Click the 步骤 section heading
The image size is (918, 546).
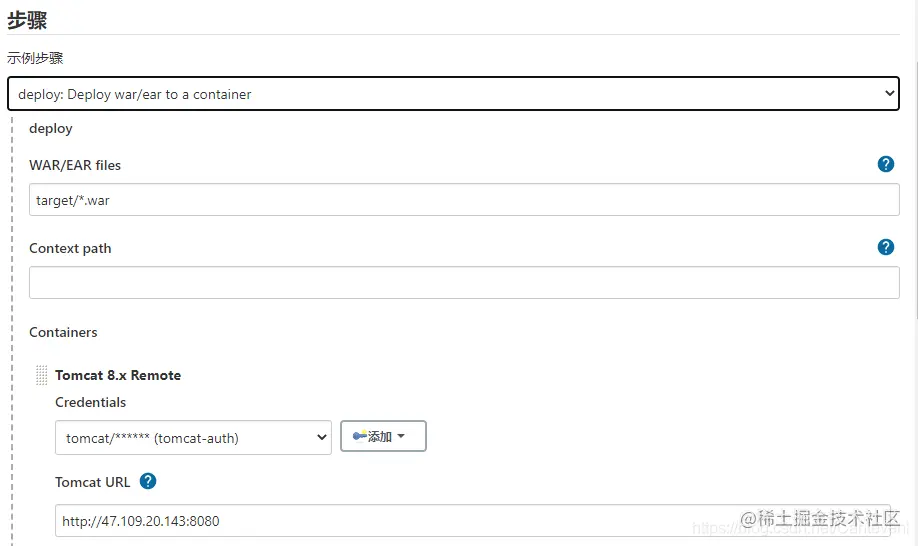[x=27, y=20]
